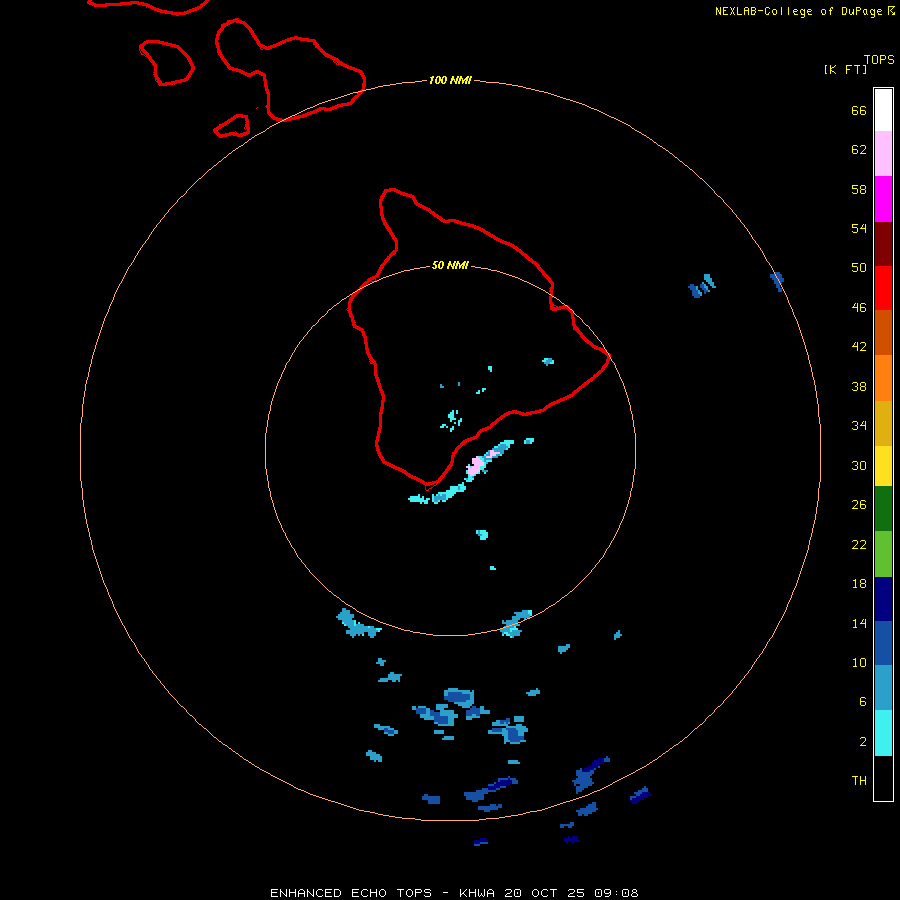Click the navy 14-18 kft legend swatch

(883, 599)
